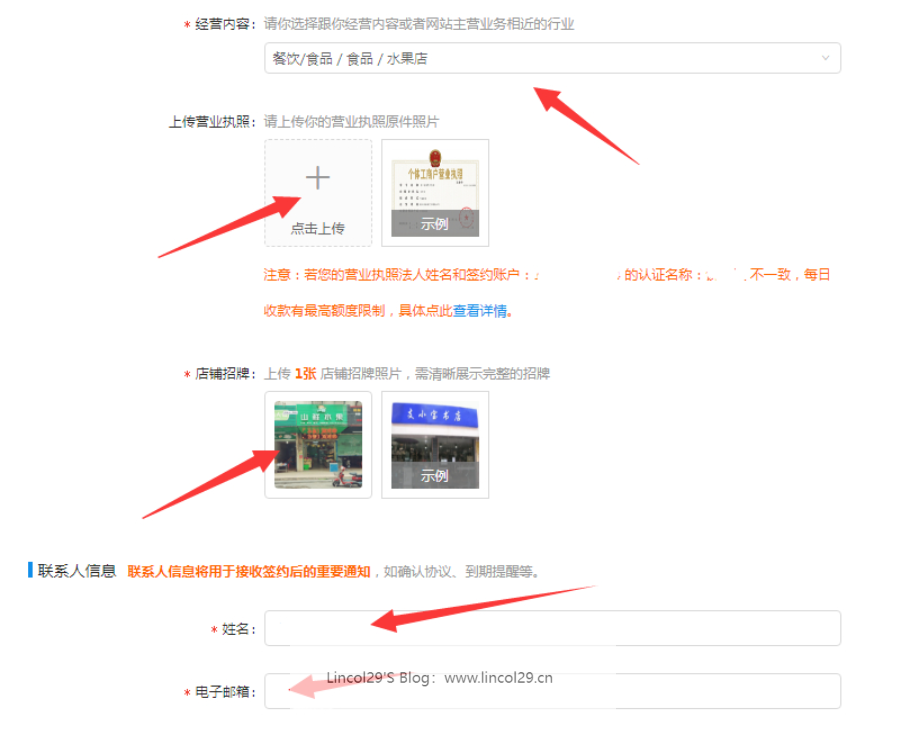Focus the 姓名 input field

(552, 629)
